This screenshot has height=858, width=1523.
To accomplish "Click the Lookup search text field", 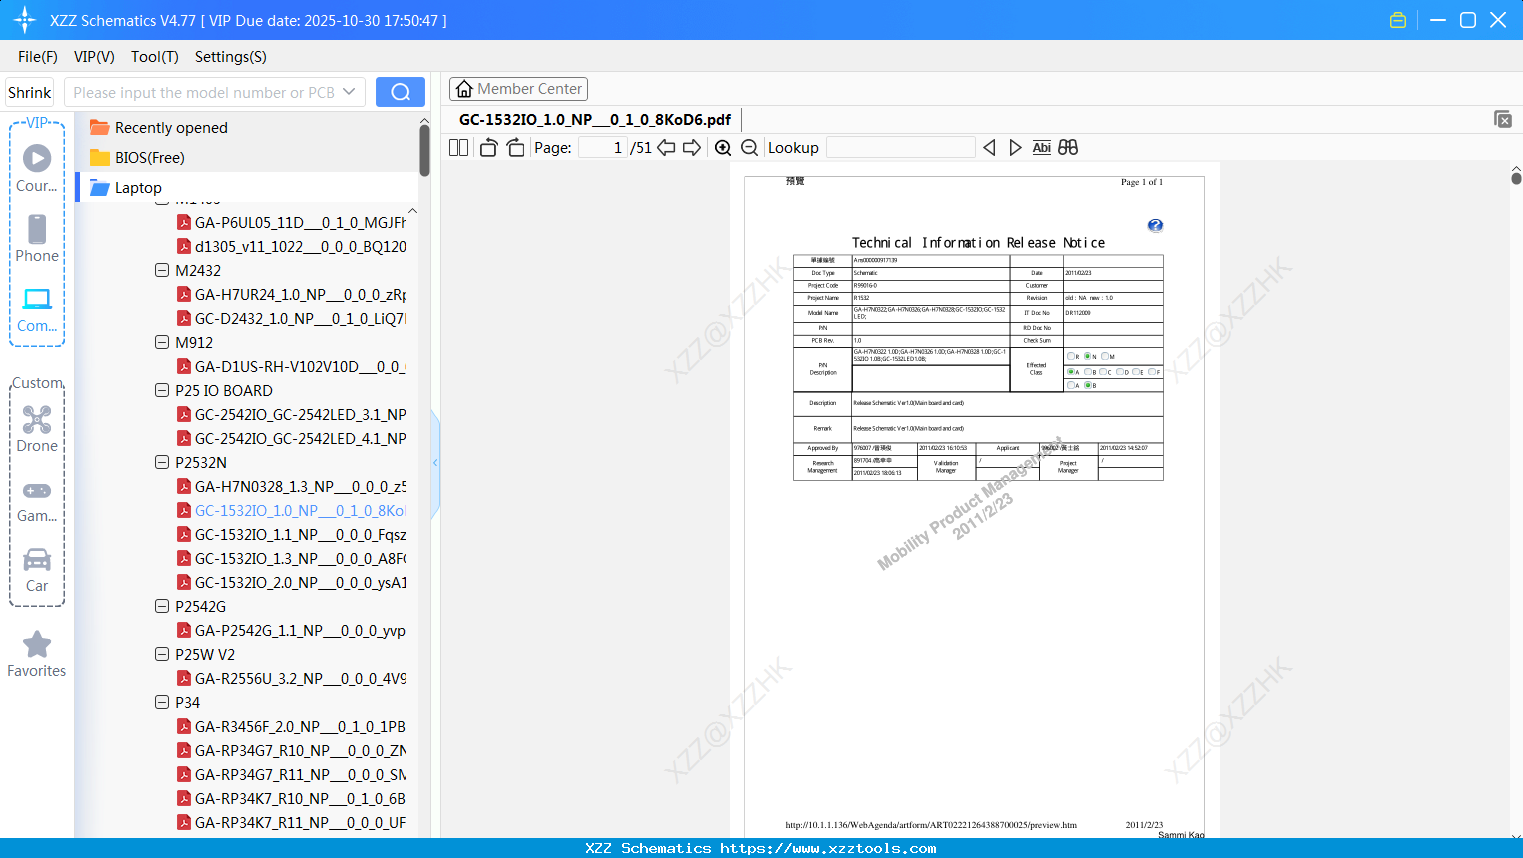I will coord(901,148).
